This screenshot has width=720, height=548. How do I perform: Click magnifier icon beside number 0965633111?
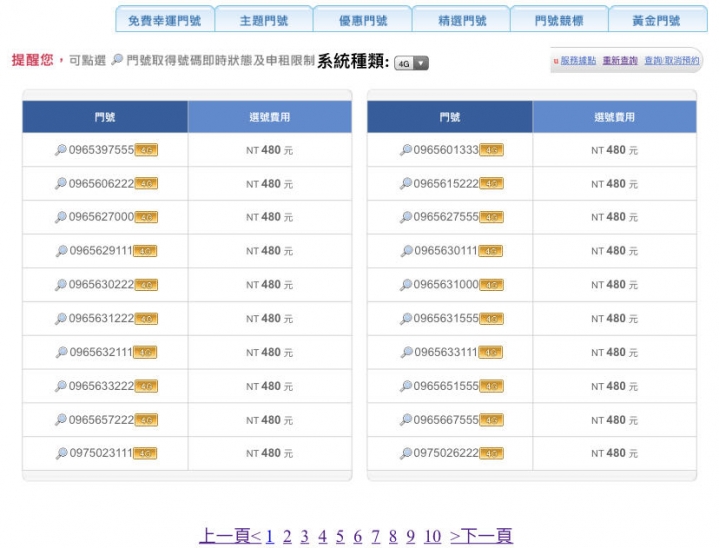pos(407,352)
